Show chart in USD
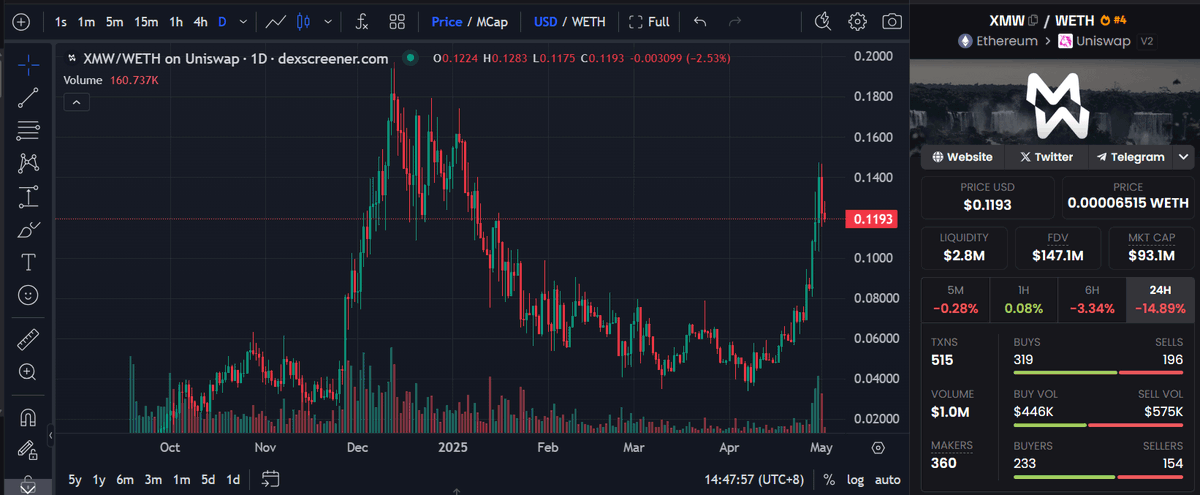Screen dimensions: 1200x495 coord(545,21)
